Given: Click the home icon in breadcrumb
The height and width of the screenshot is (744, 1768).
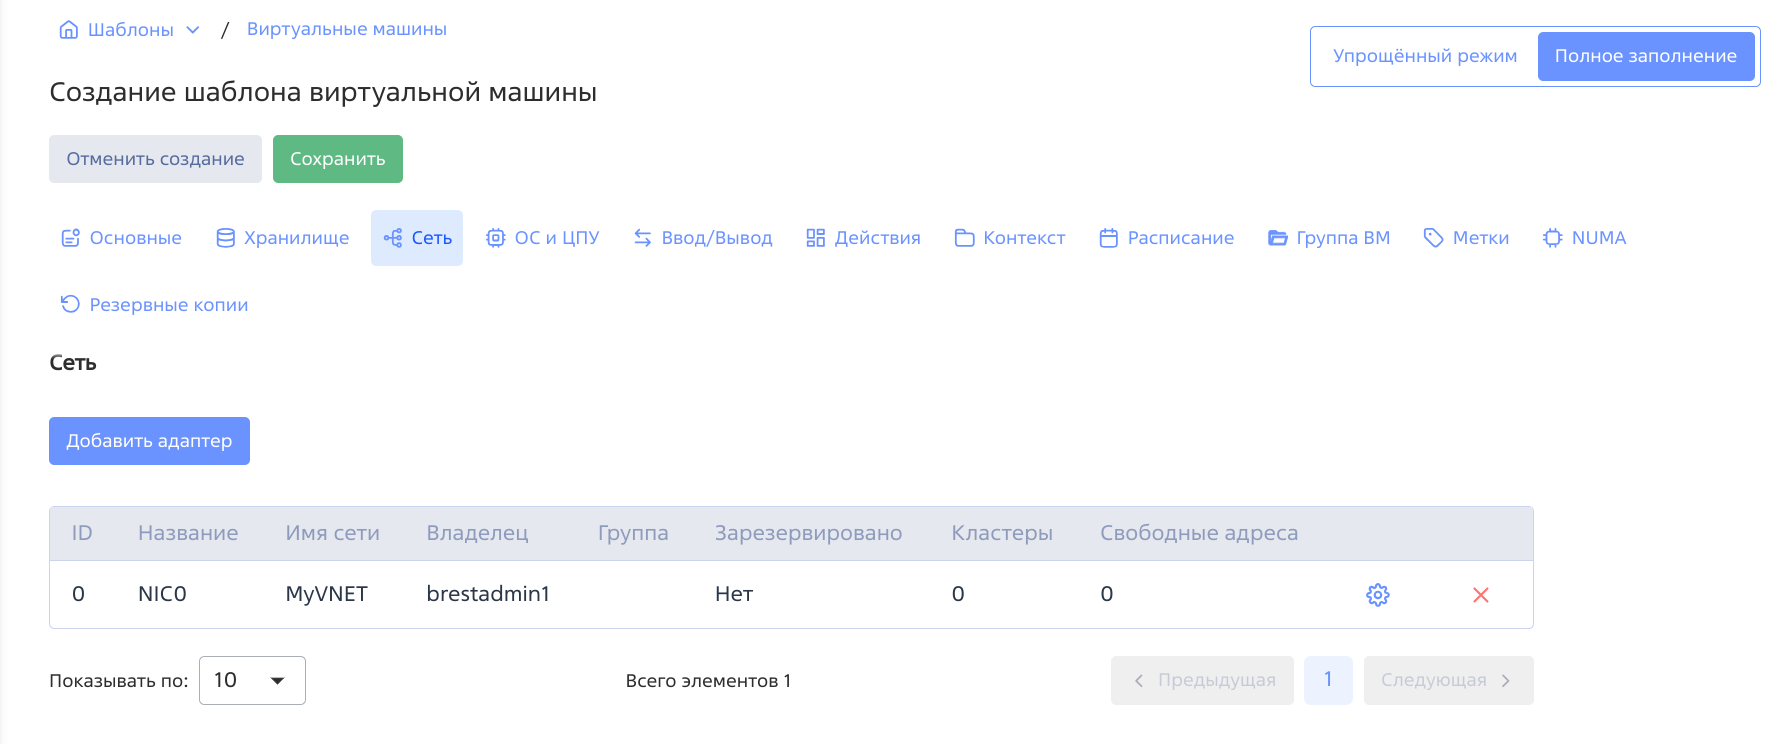Looking at the screenshot, I should pyautogui.click(x=69, y=30).
